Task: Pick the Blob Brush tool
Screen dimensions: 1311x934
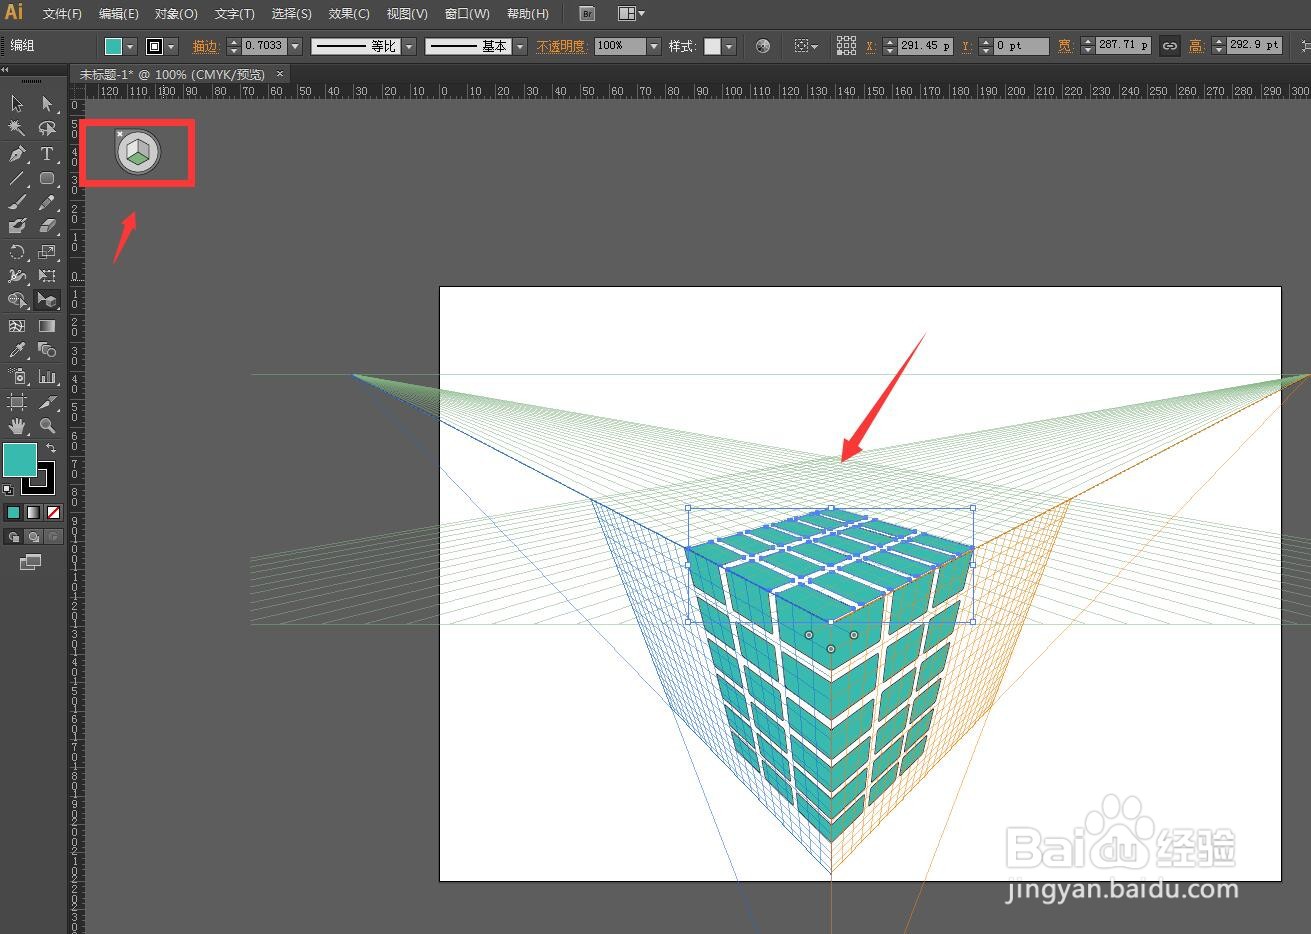Action: [17, 226]
